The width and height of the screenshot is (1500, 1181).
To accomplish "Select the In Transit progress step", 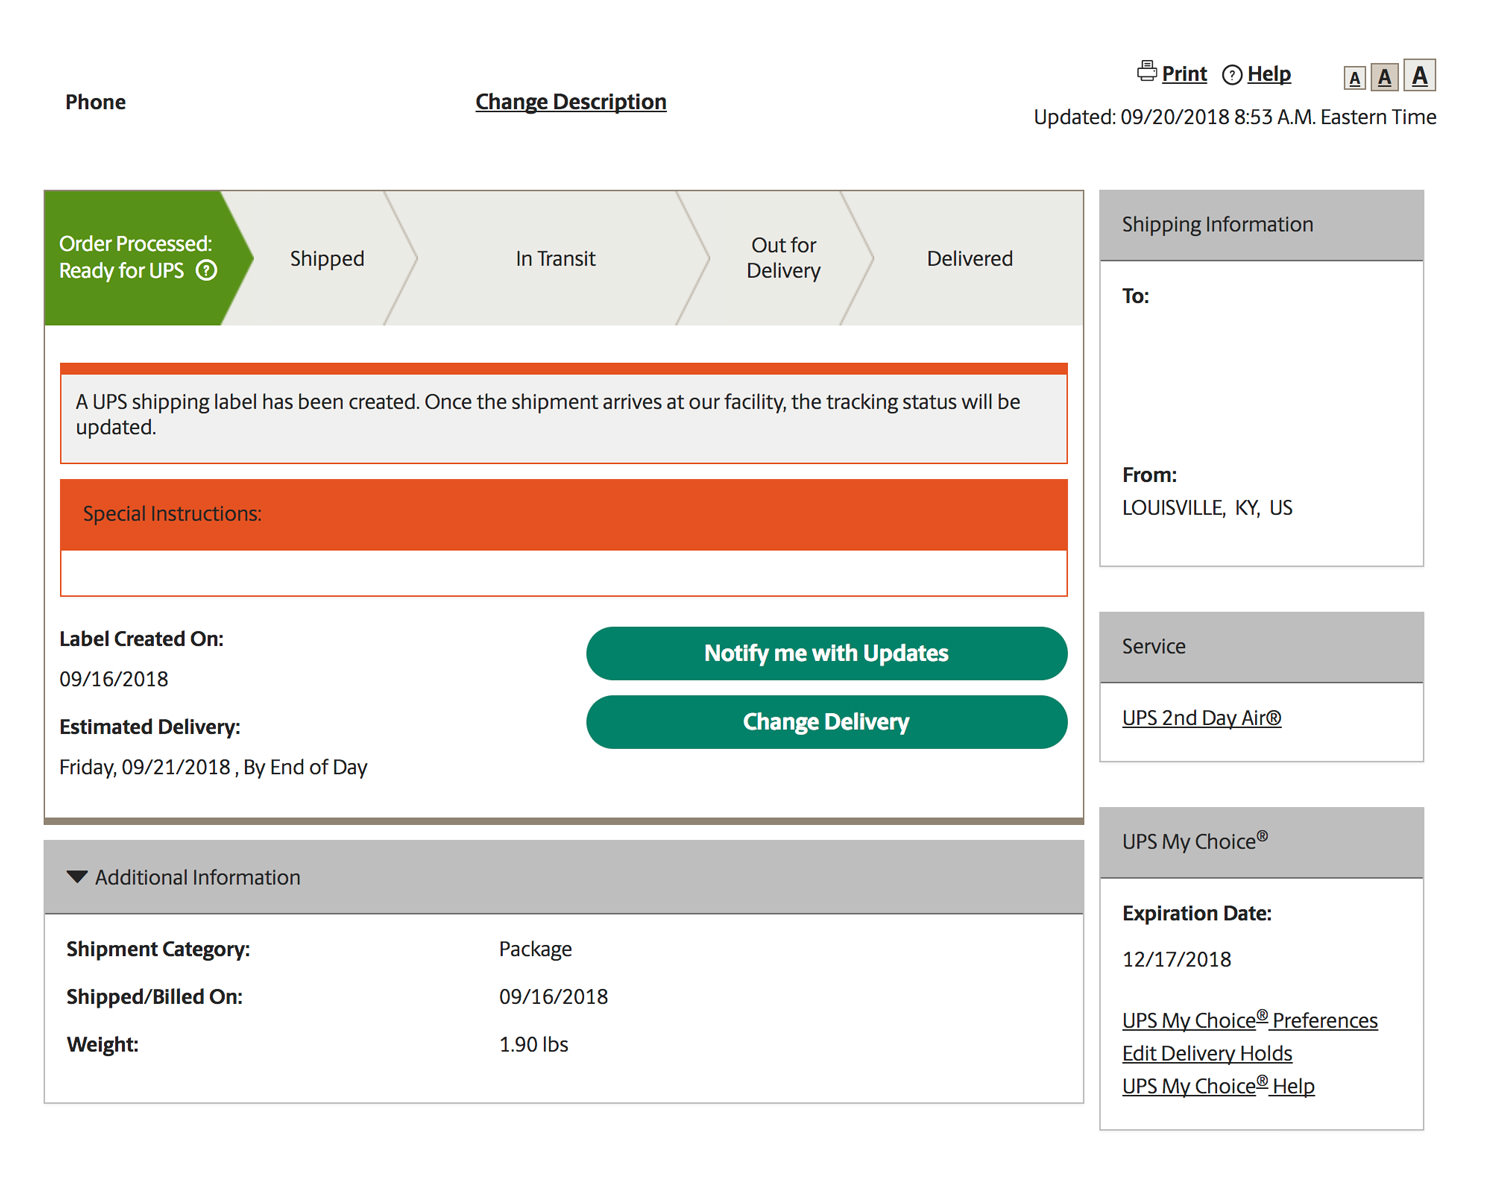I will point(555,258).
